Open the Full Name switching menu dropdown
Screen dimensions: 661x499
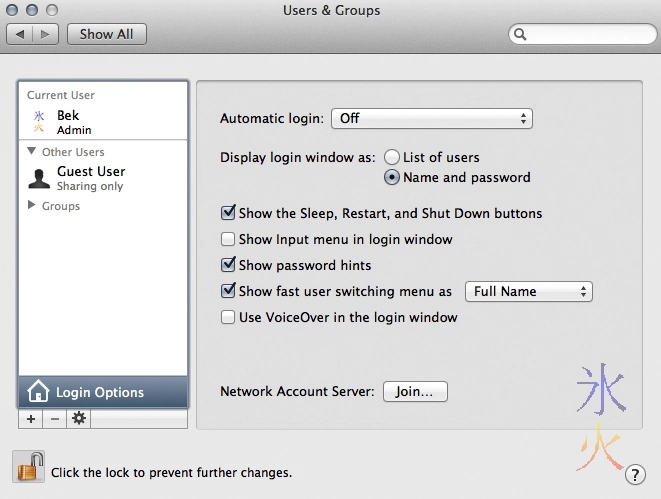[x=529, y=291]
